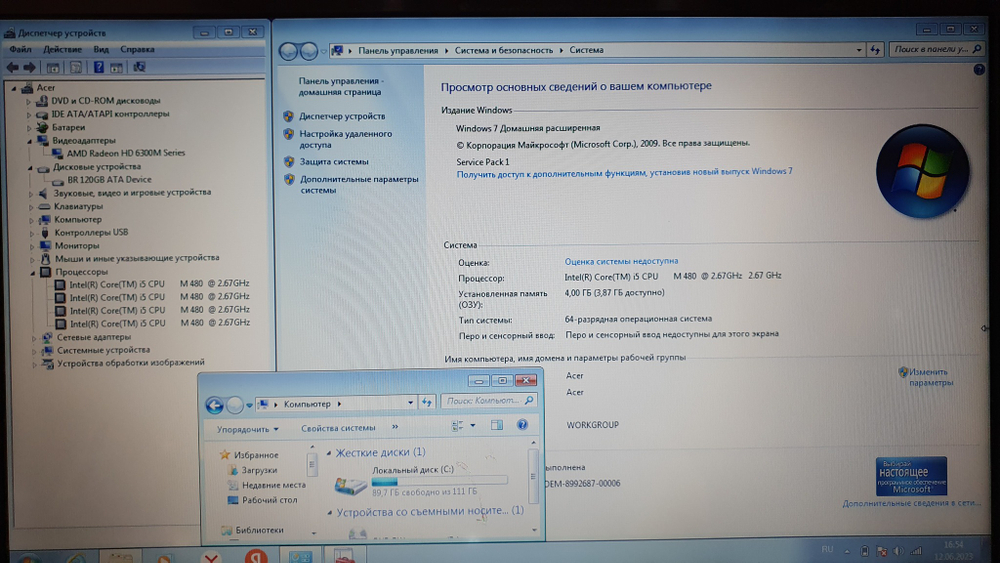1000x563 pixels.
Task: Open Действие menu in Device Manager
Action: click(x=62, y=49)
